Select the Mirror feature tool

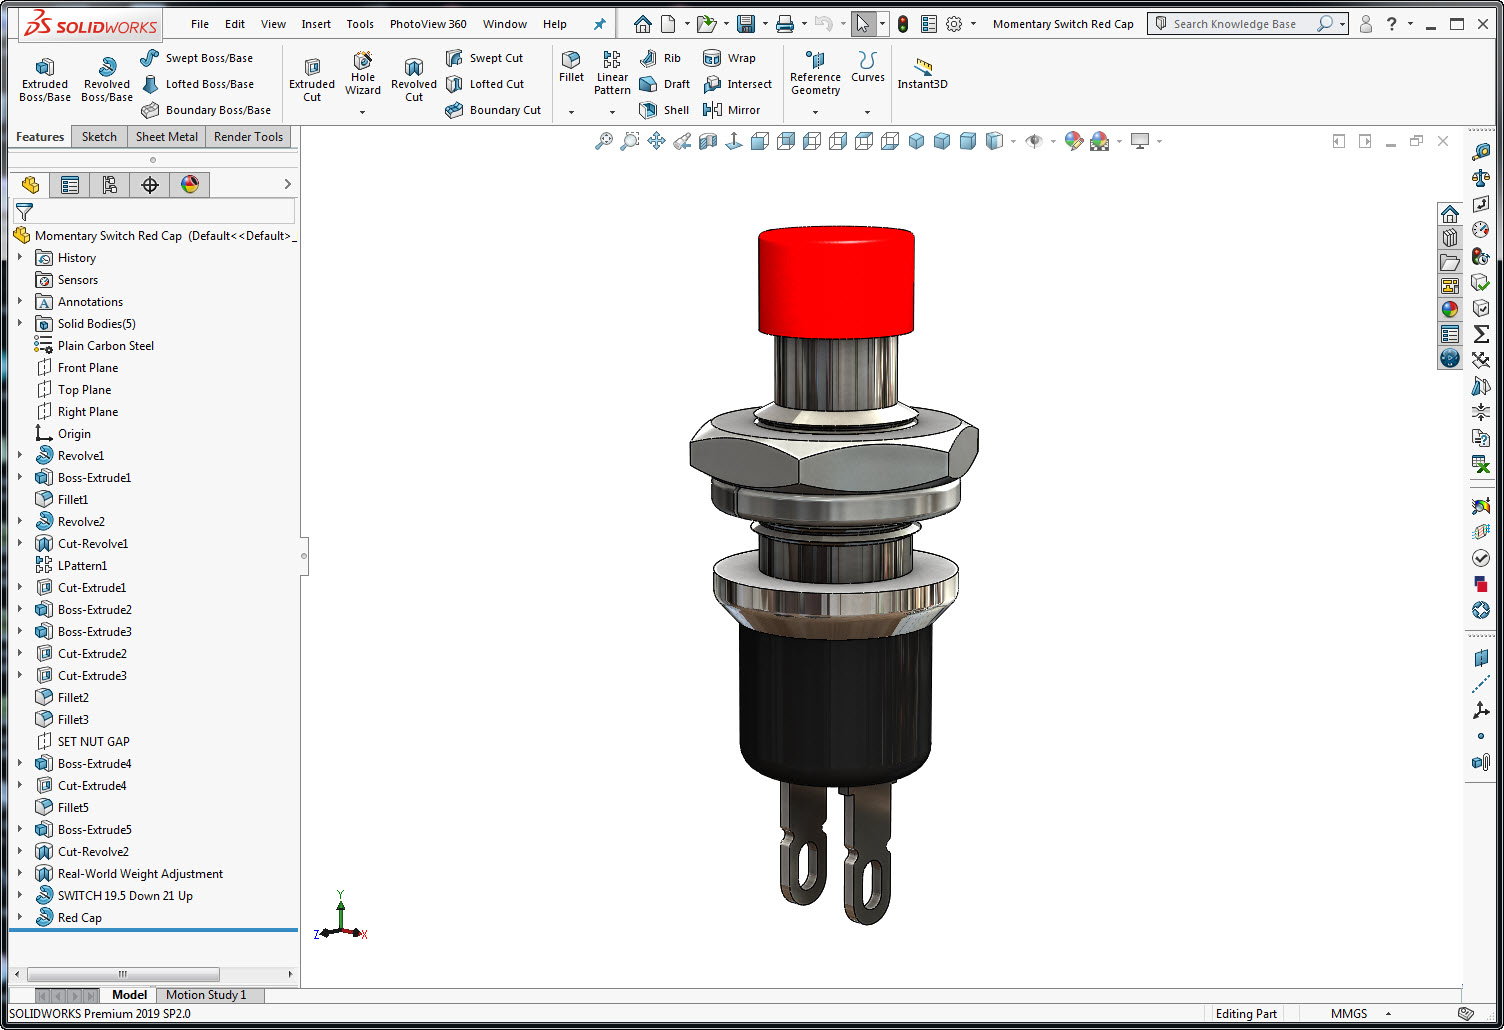tap(732, 110)
